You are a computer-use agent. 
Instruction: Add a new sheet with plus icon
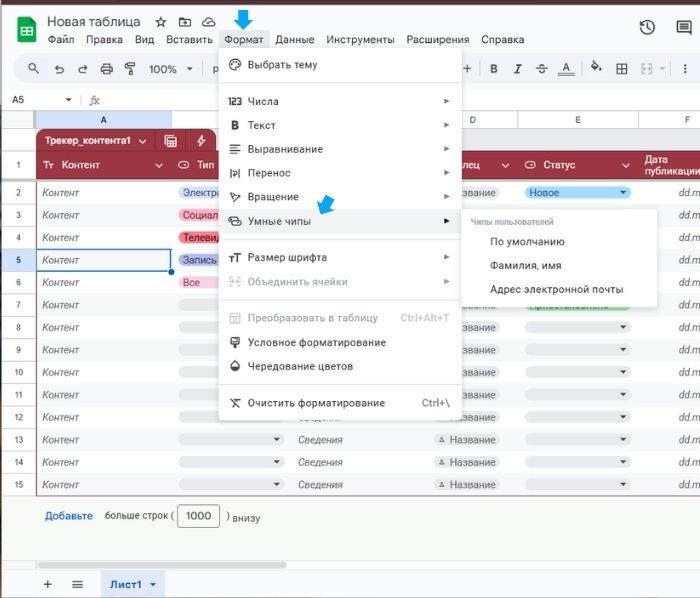click(46, 583)
